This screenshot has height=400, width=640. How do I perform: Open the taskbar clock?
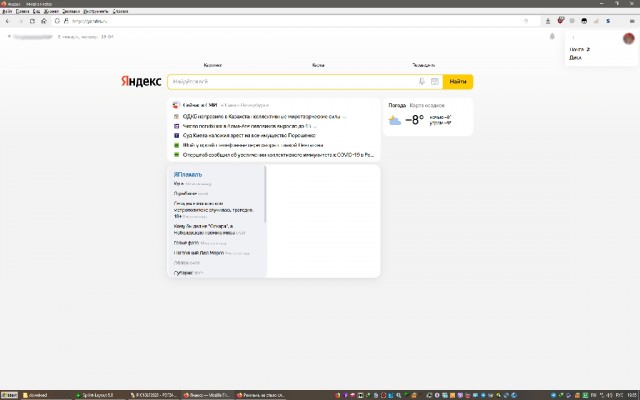(631, 395)
